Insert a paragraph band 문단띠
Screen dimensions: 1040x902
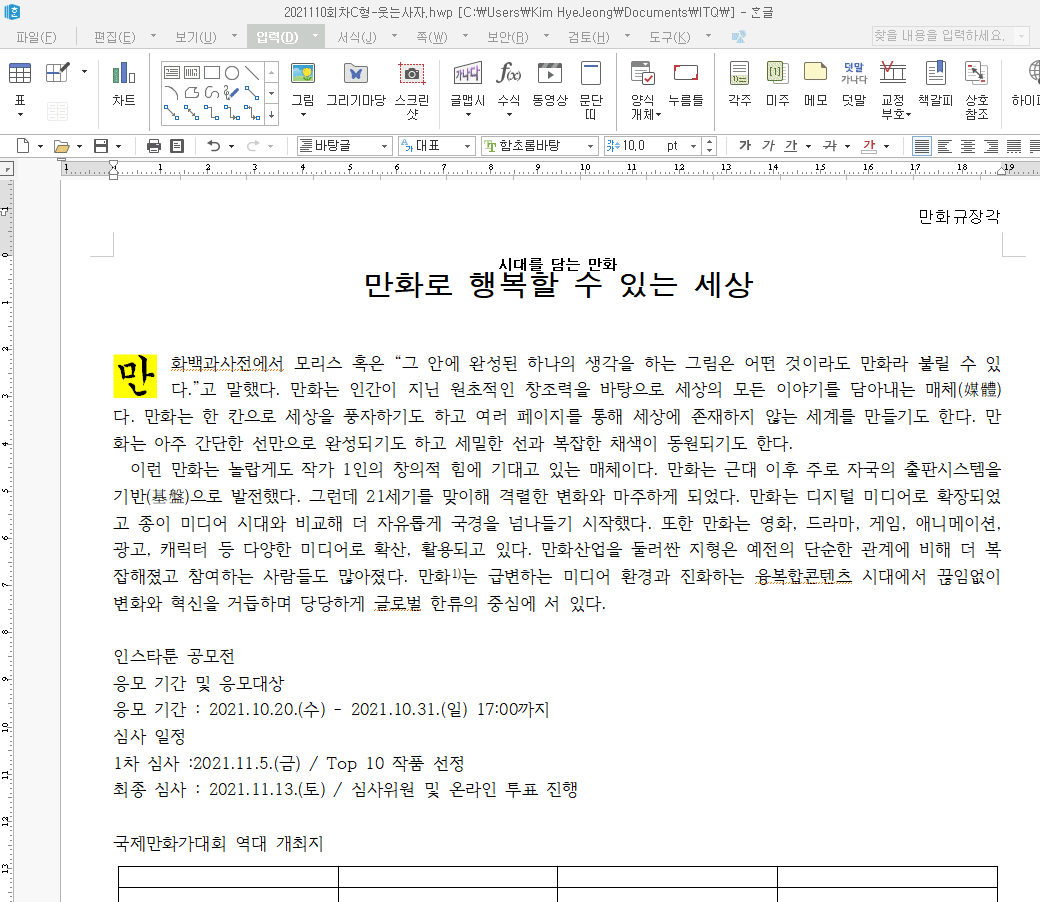[590, 91]
